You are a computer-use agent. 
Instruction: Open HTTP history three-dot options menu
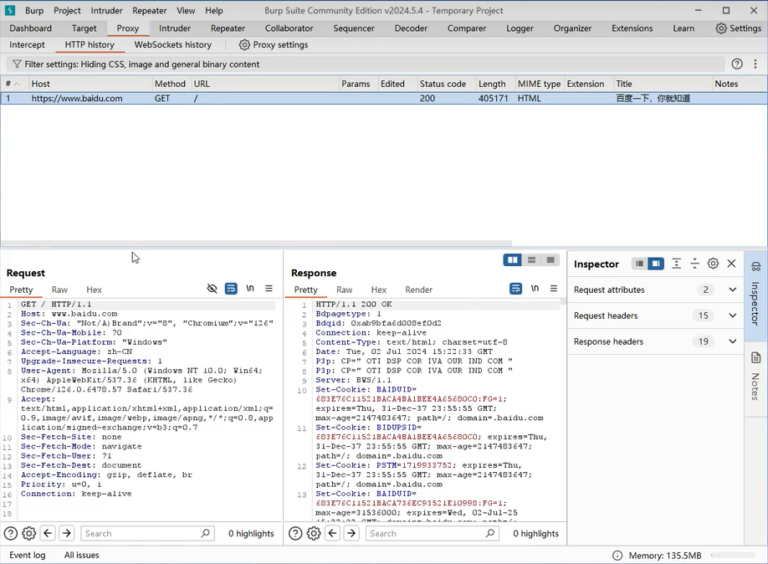click(x=755, y=64)
